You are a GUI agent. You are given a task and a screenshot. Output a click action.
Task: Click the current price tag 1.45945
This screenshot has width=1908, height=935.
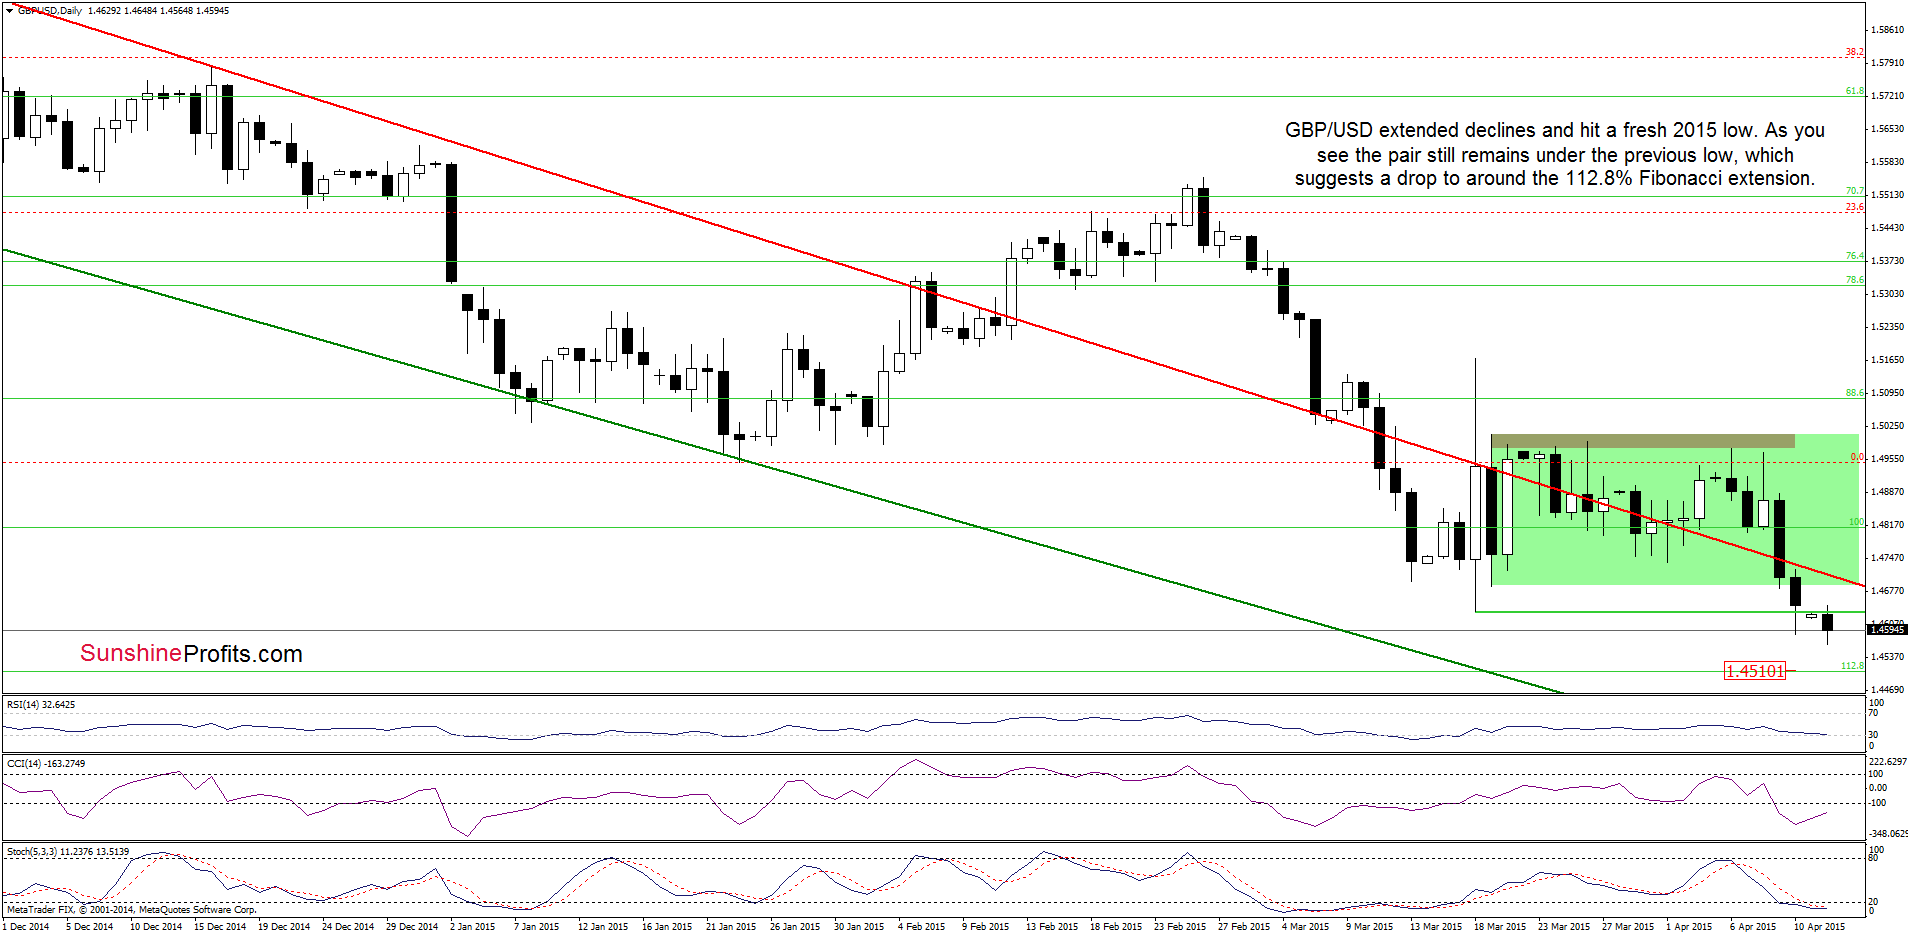tap(1887, 629)
